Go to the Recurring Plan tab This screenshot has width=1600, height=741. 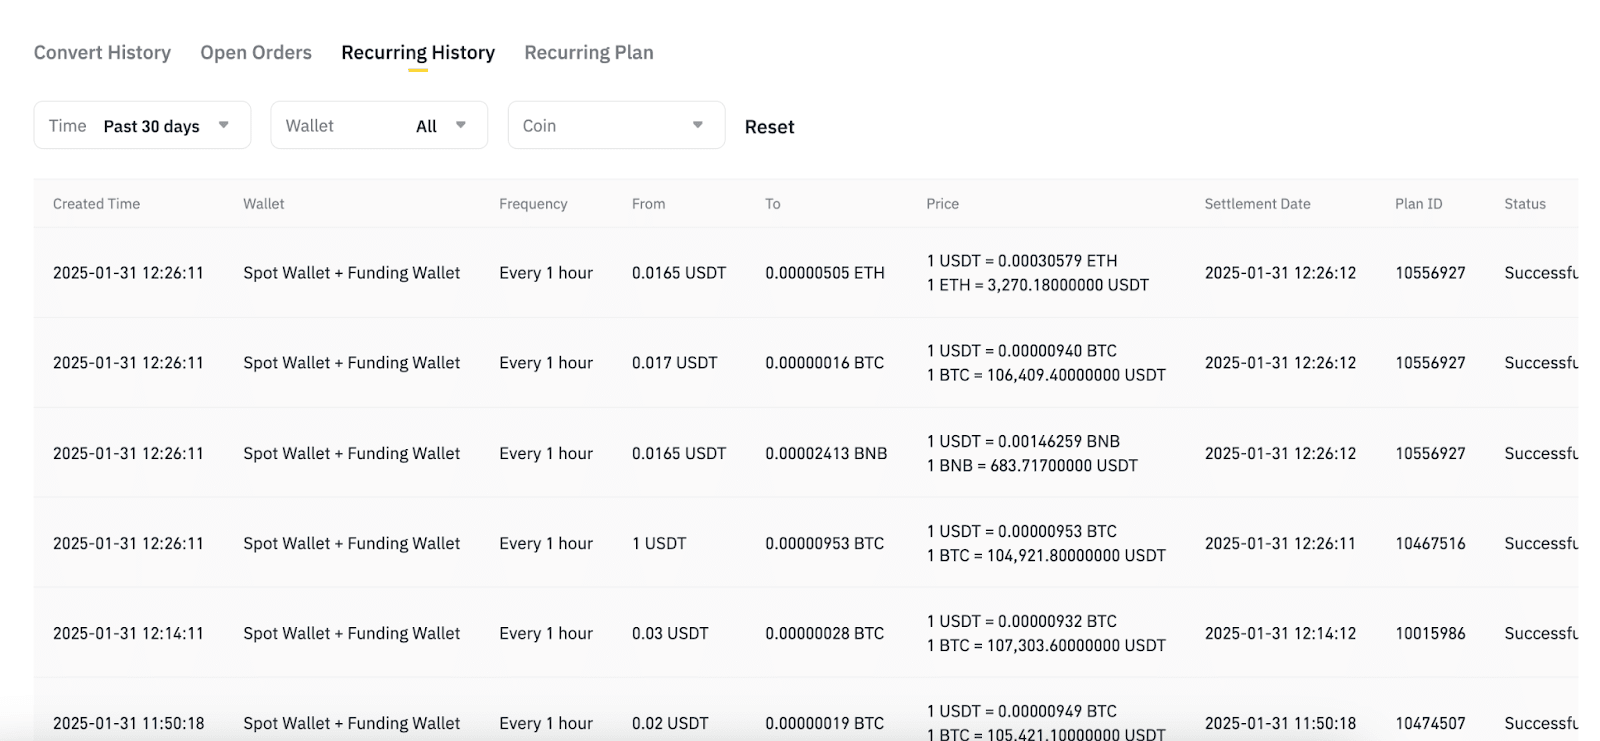tap(589, 53)
